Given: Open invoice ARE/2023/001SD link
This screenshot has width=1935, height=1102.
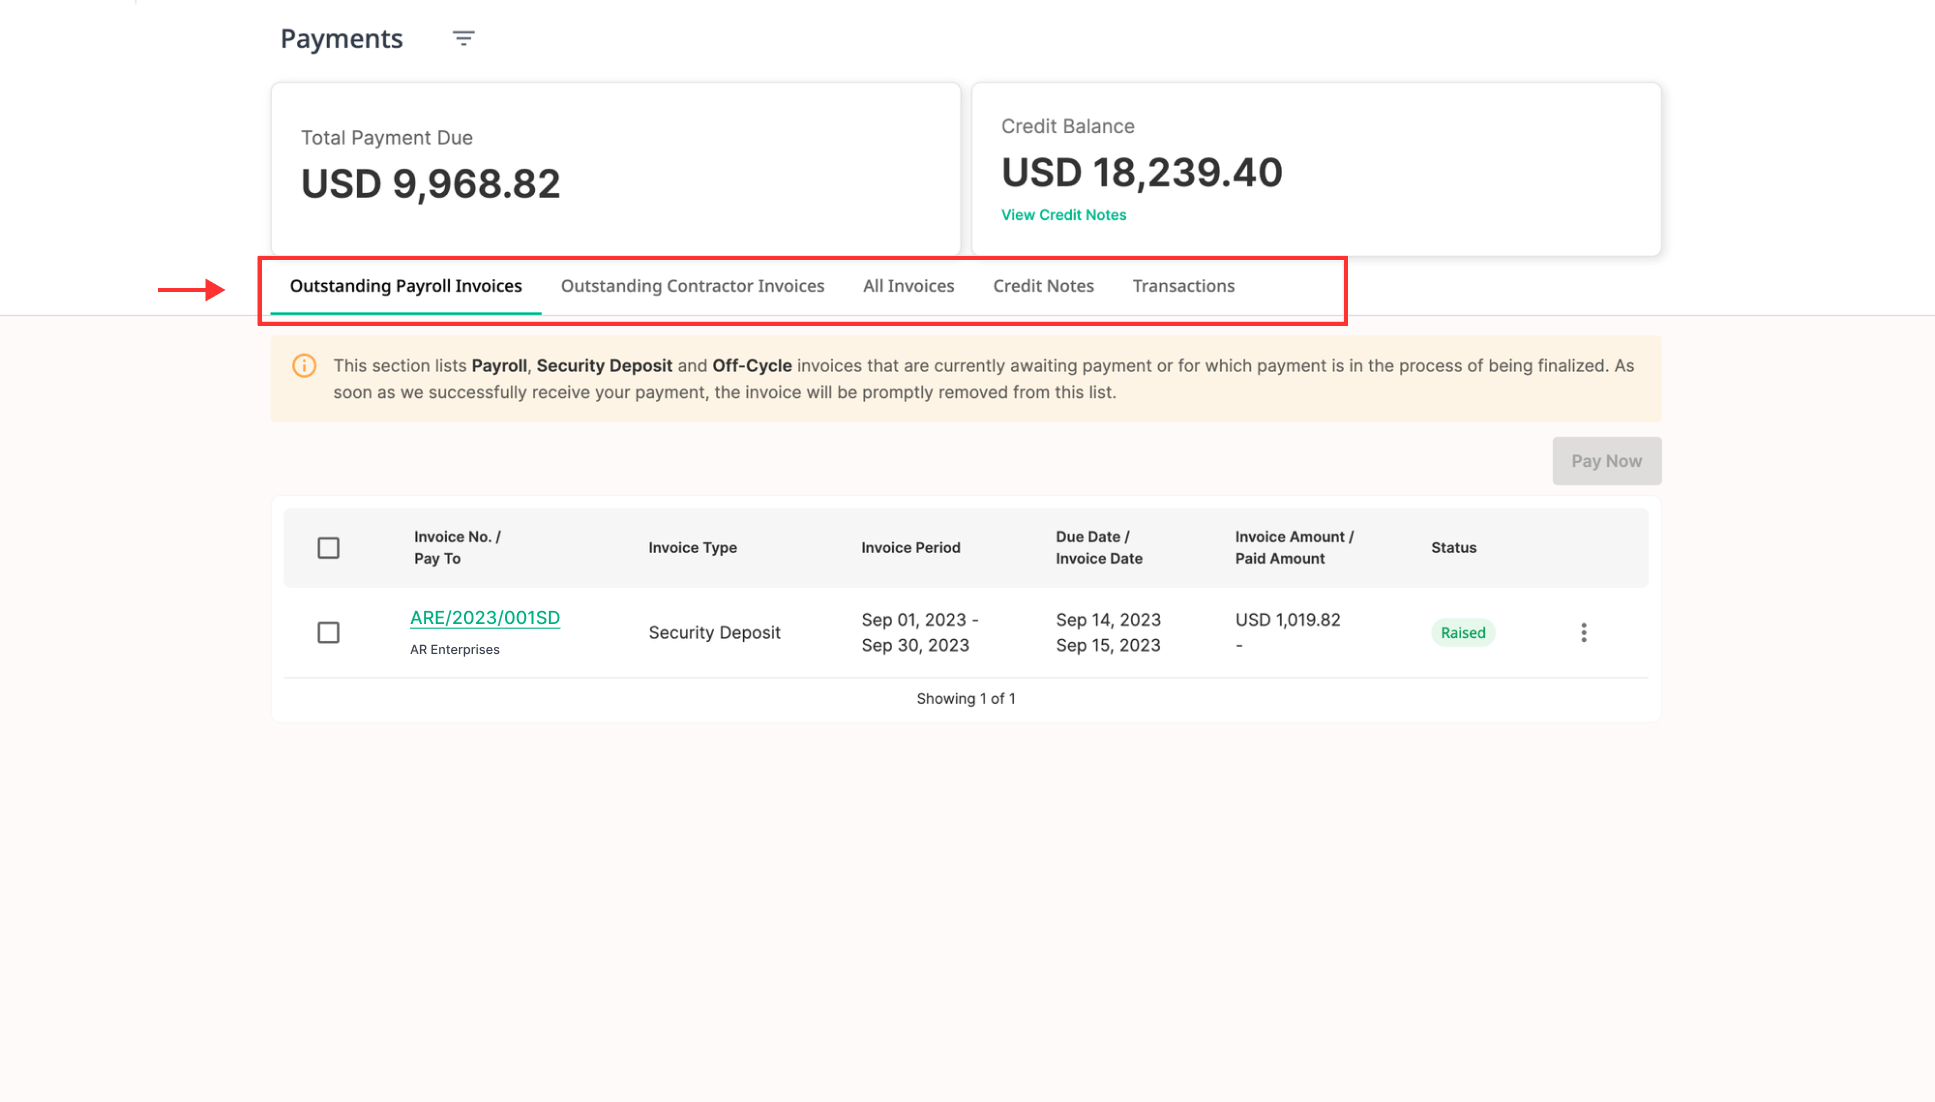Looking at the screenshot, I should [x=485, y=618].
